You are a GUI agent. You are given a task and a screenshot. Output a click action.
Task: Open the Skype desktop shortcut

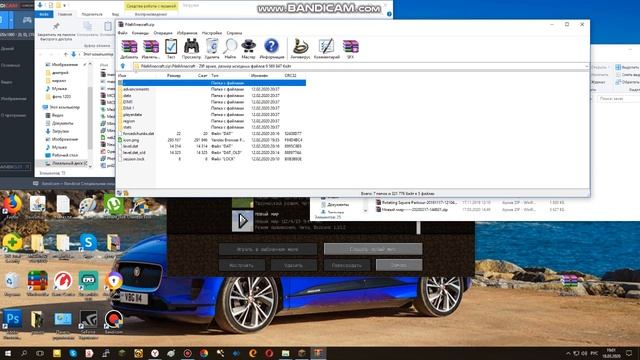(x=88, y=245)
